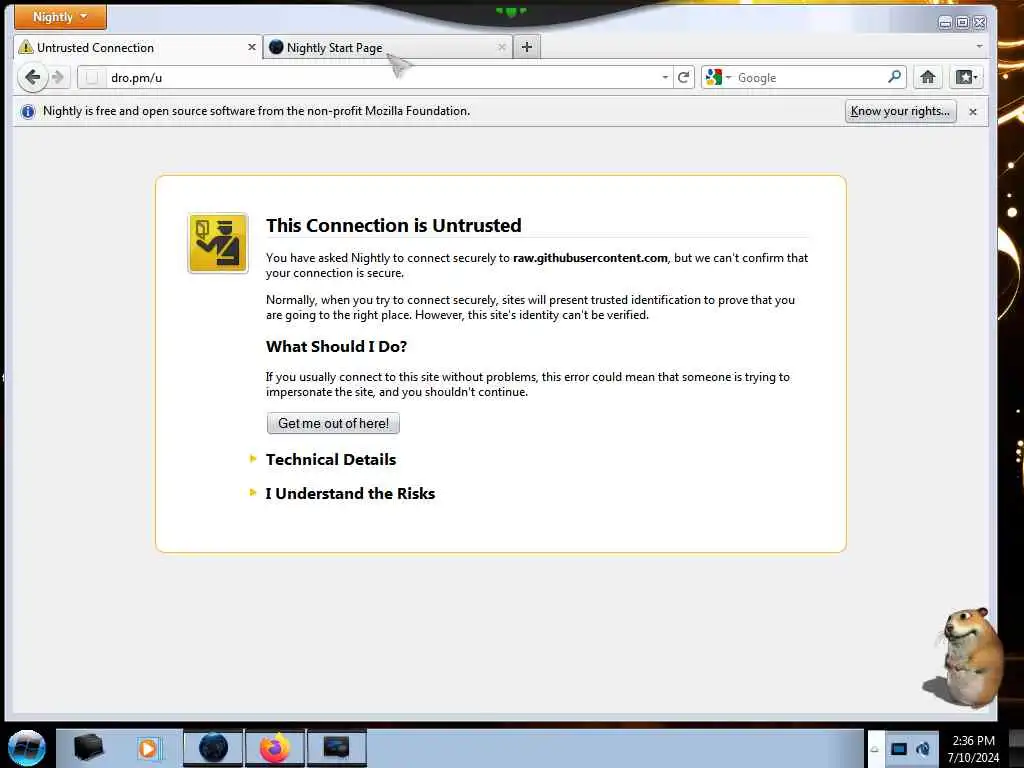Close the Untrusted Connection tab
1024x768 pixels.
click(x=251, y=47)
